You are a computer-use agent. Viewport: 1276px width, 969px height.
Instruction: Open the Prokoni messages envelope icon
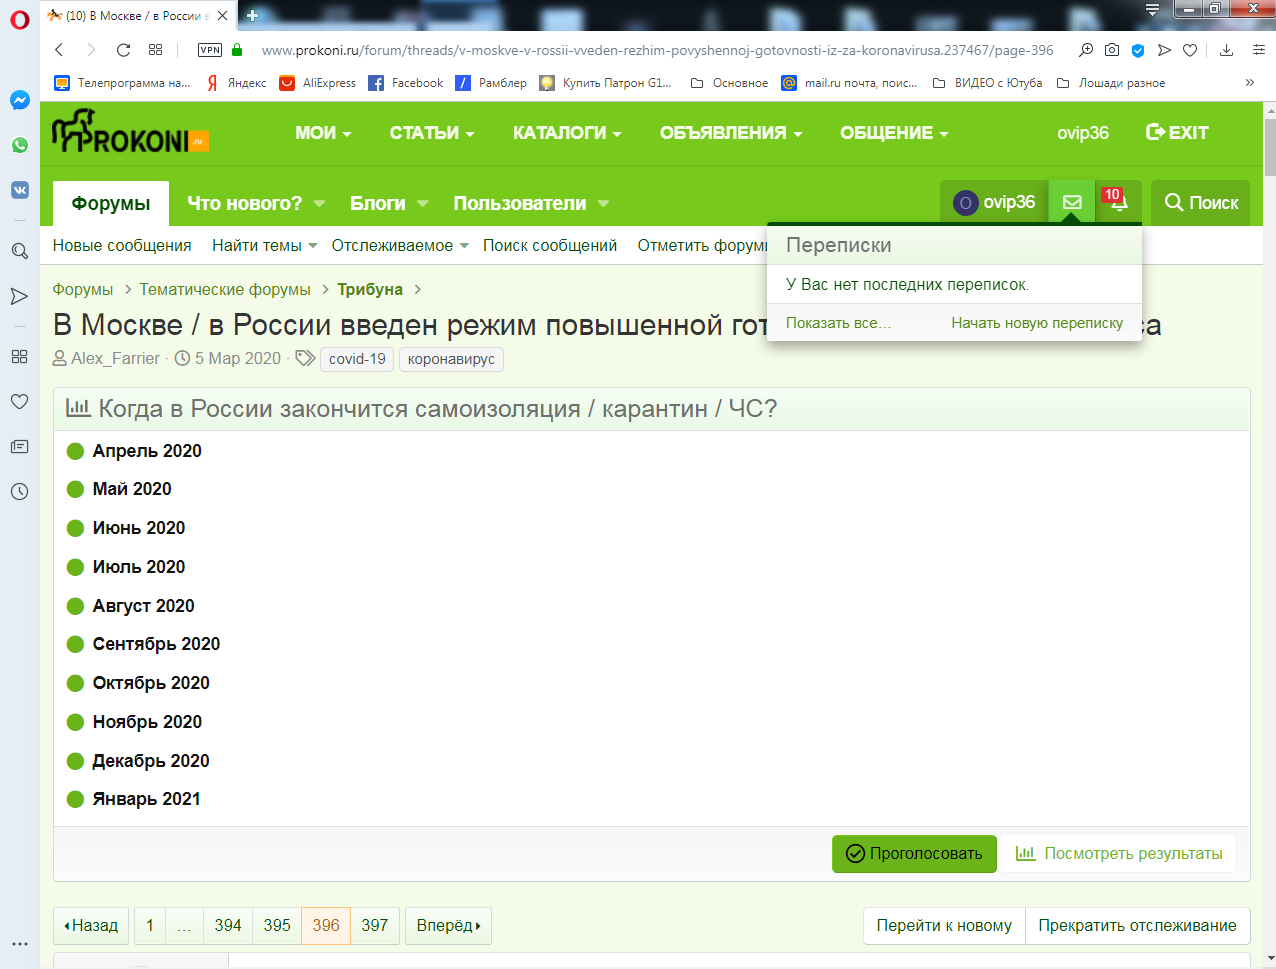coord(1071,202)
